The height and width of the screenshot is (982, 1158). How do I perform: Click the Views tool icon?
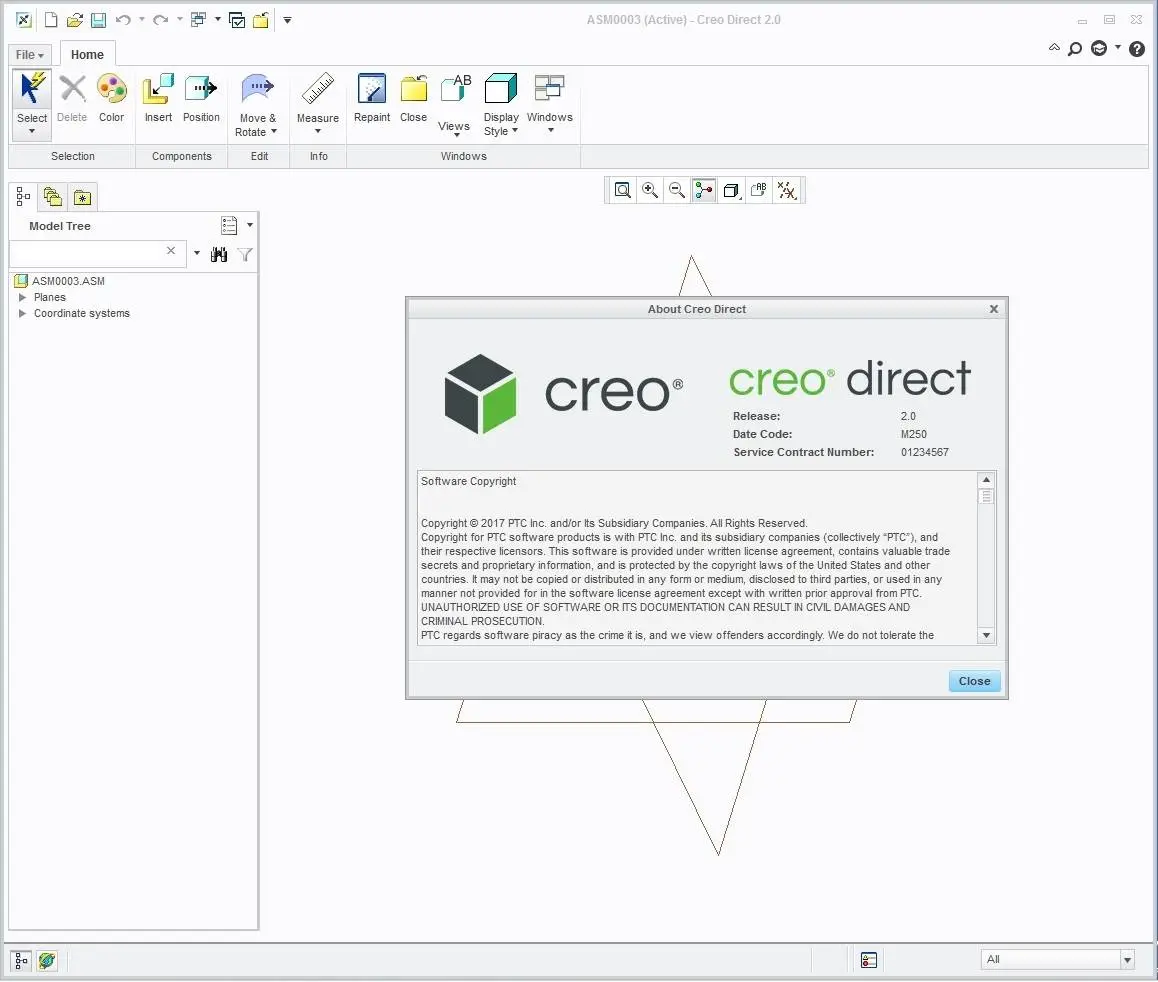click(x=455, y=90)
